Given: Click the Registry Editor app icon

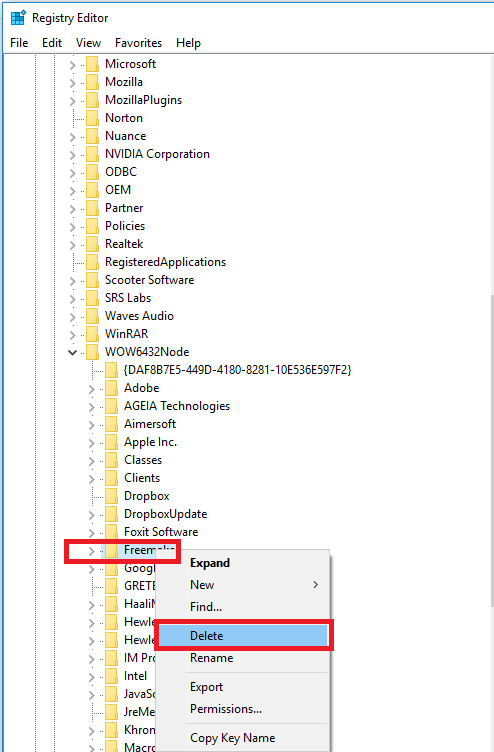Looking at the screenshot, I should click(x=18, y=18).
